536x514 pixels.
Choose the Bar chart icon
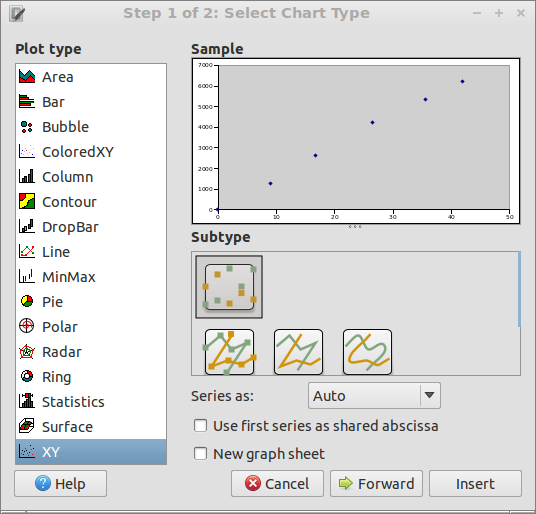point(27,102)
